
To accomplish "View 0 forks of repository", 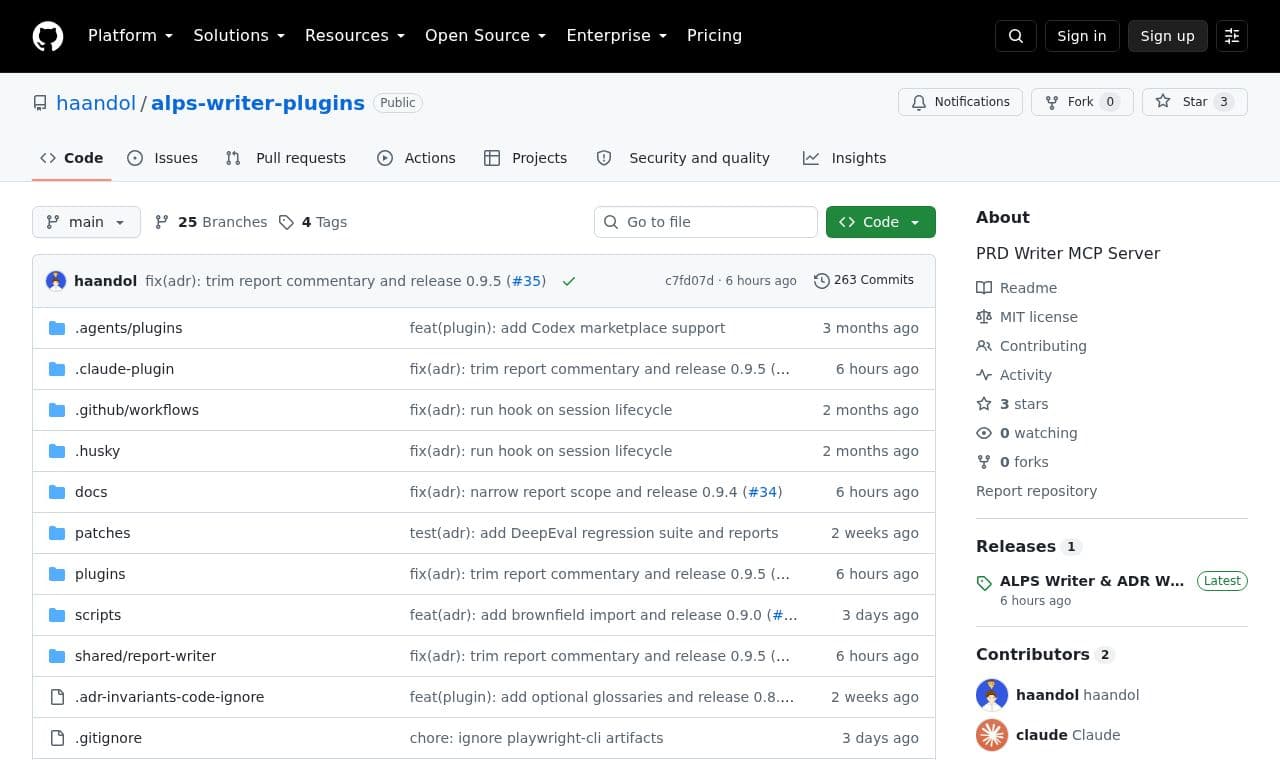I will tap(1012, 462).
